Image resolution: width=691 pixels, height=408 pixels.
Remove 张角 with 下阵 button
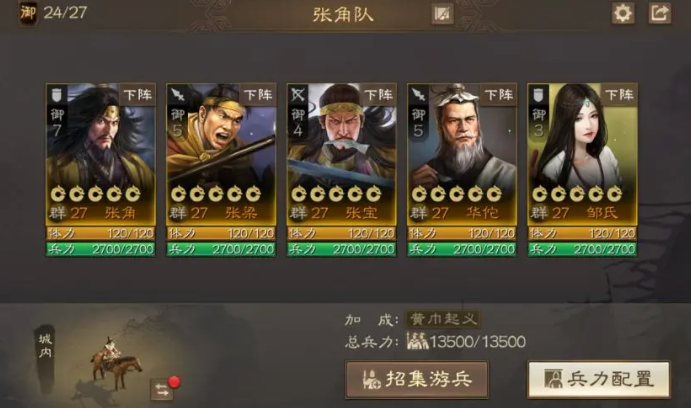click(x=137, y=95)
